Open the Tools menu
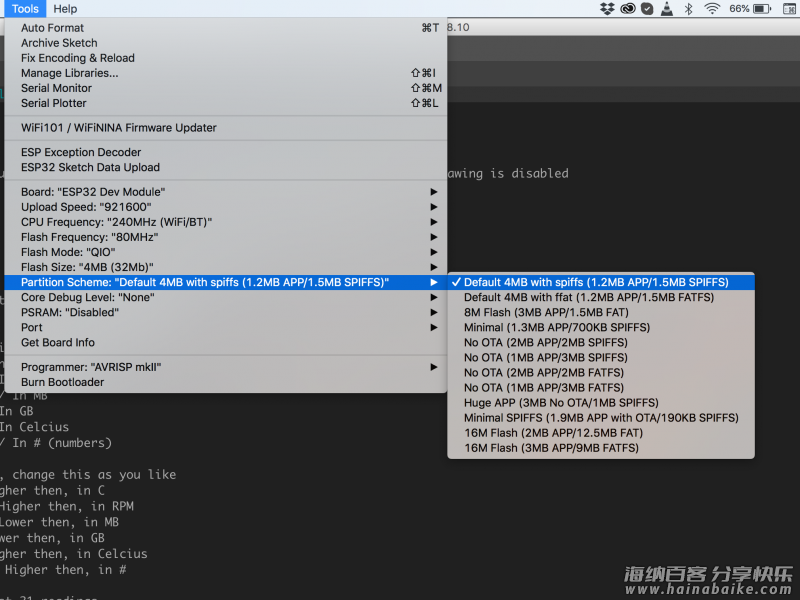800x600 pixels. 25,9
